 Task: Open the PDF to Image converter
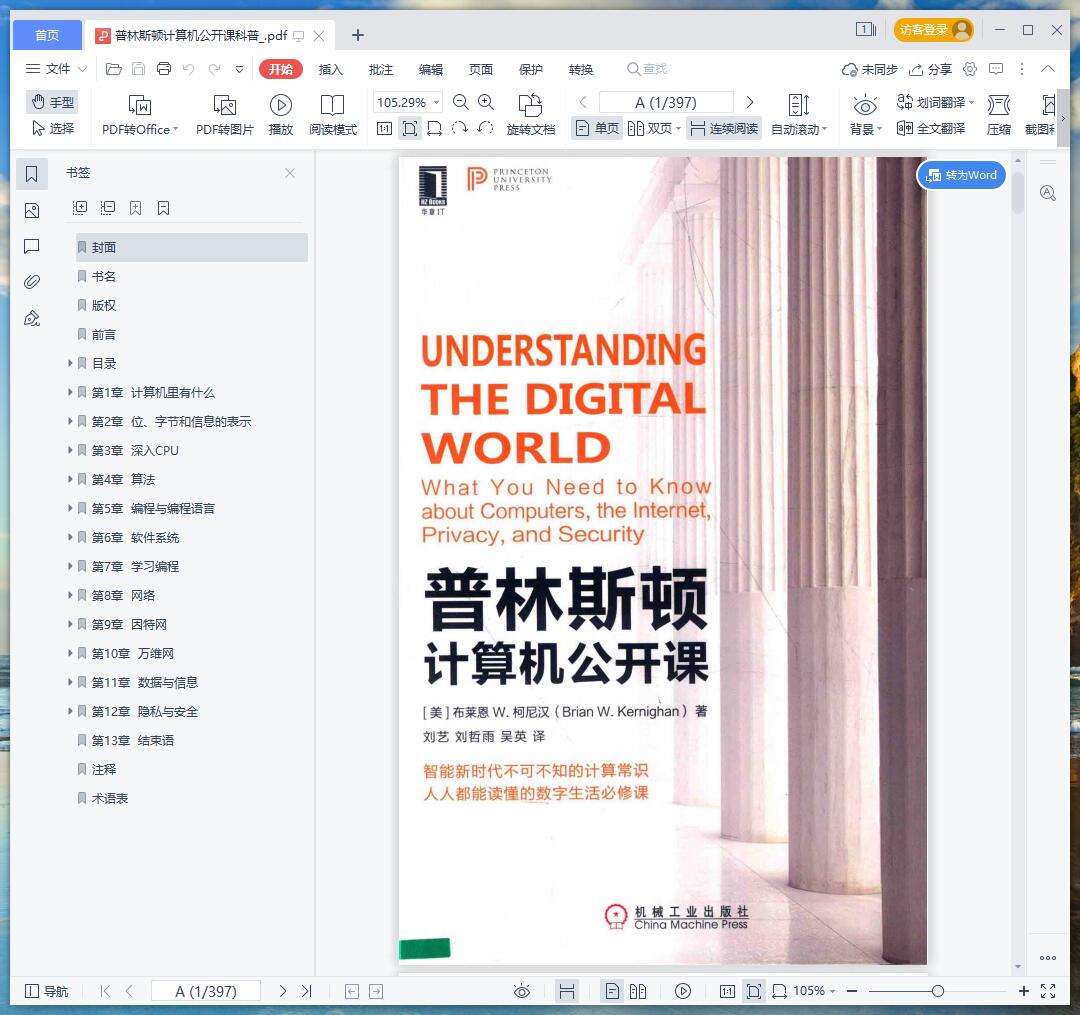[x=225, y=115]
